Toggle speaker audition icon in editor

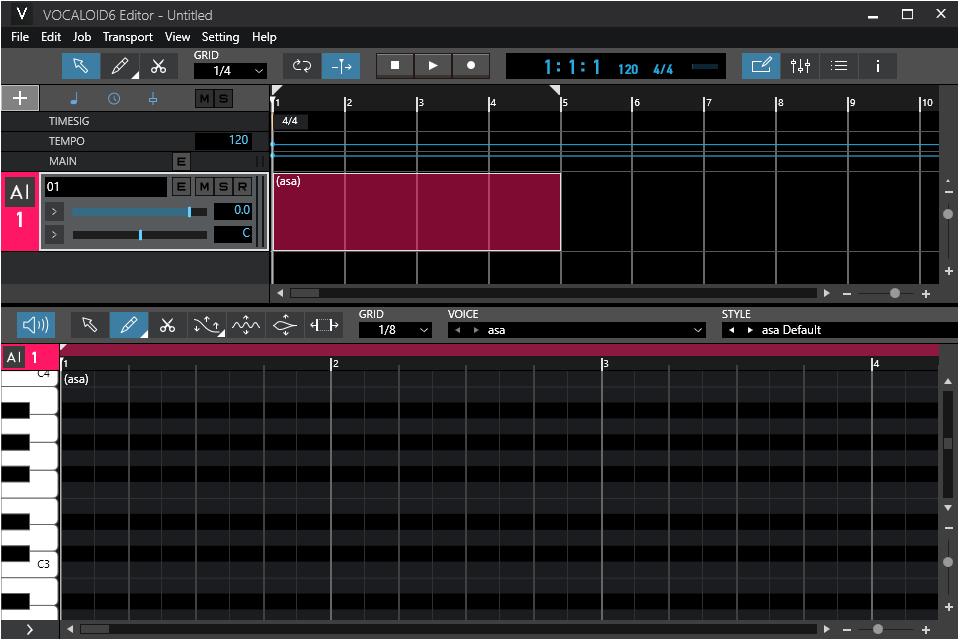[x=36, y=325]
